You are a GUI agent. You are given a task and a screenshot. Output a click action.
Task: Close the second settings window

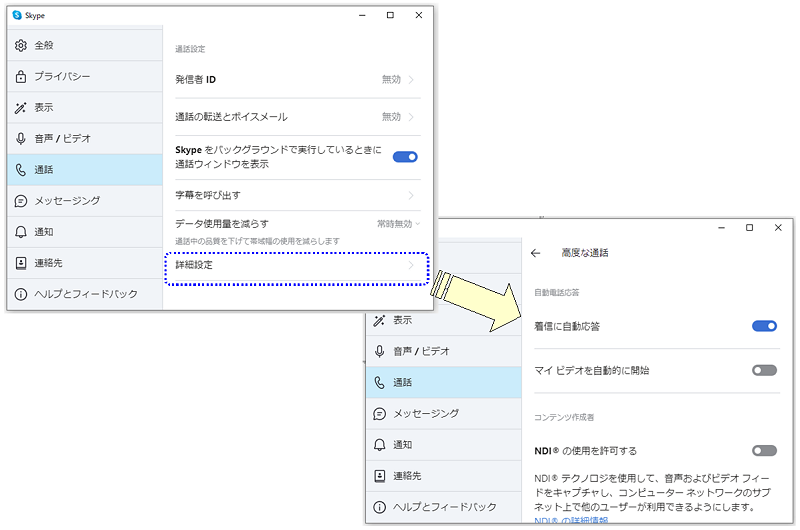tap(778, 228)
